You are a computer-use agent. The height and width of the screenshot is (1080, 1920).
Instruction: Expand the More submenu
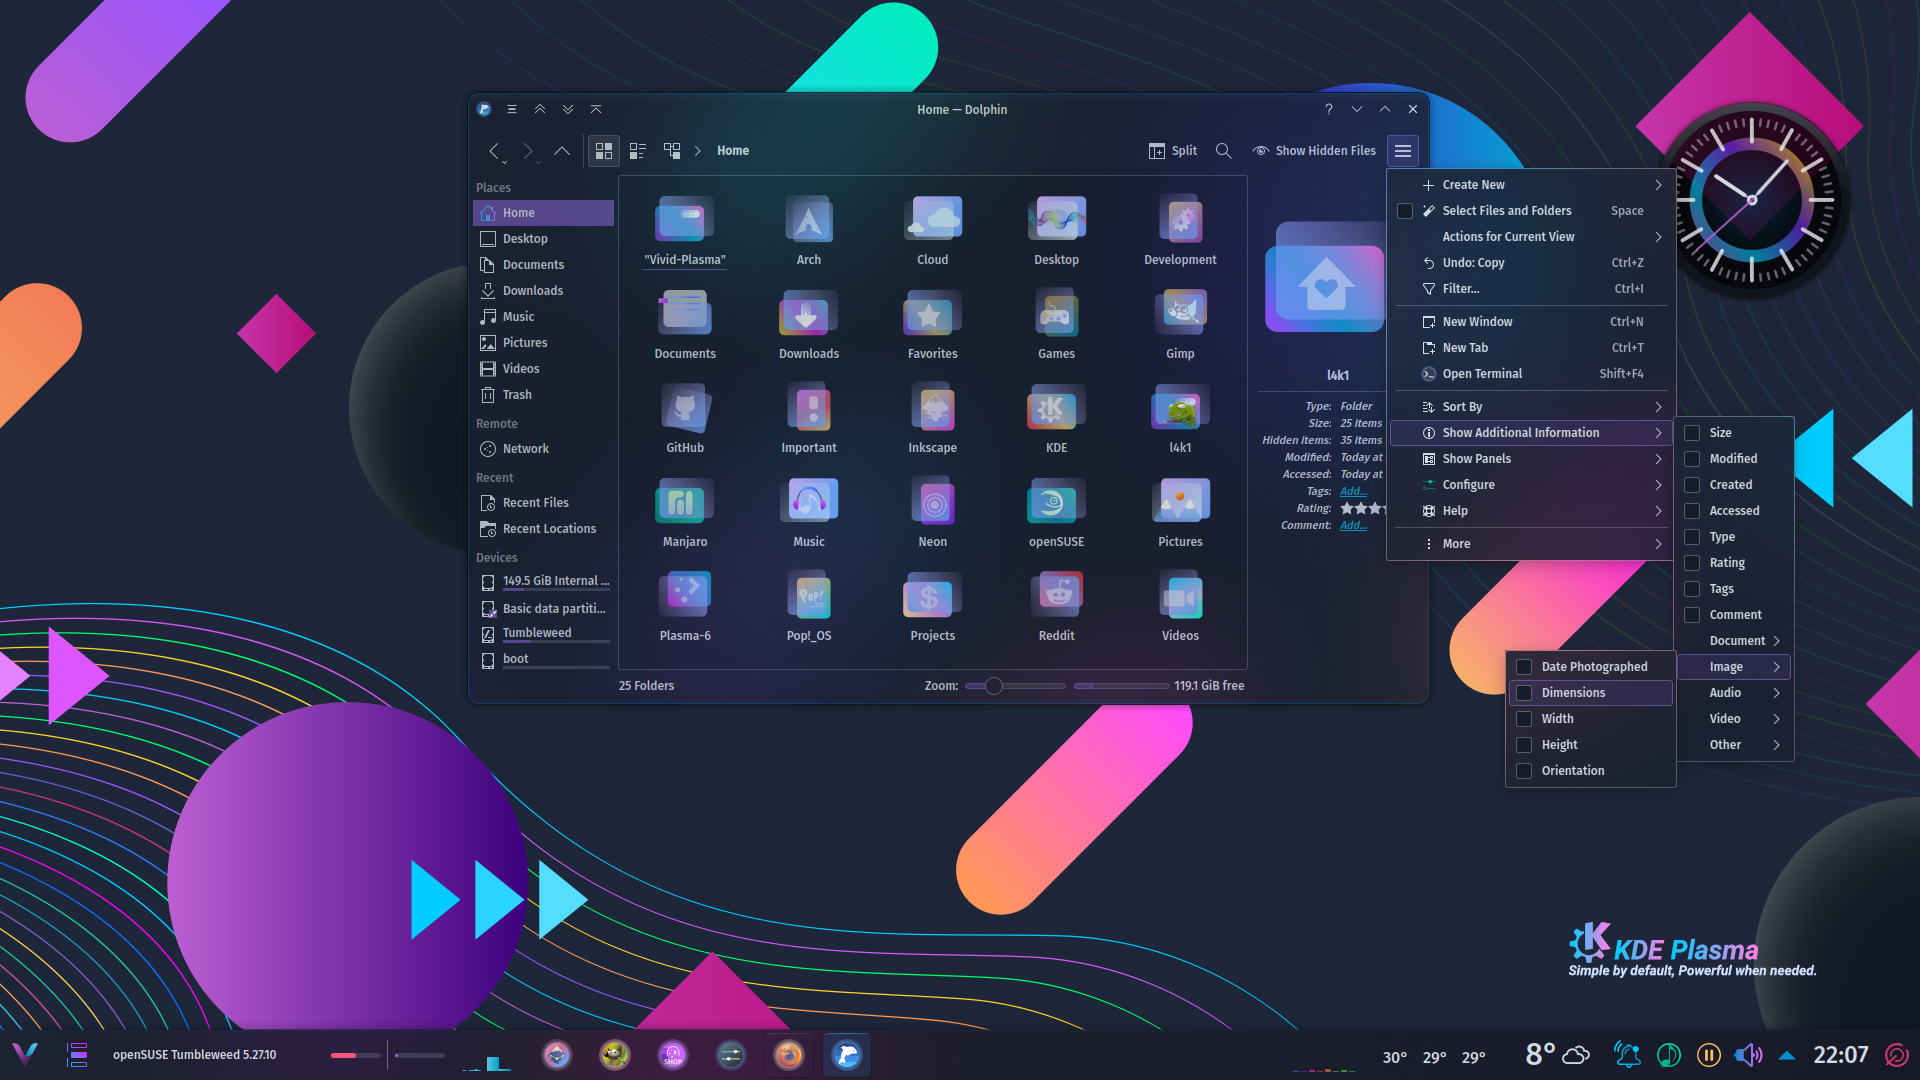(1531, 544)
